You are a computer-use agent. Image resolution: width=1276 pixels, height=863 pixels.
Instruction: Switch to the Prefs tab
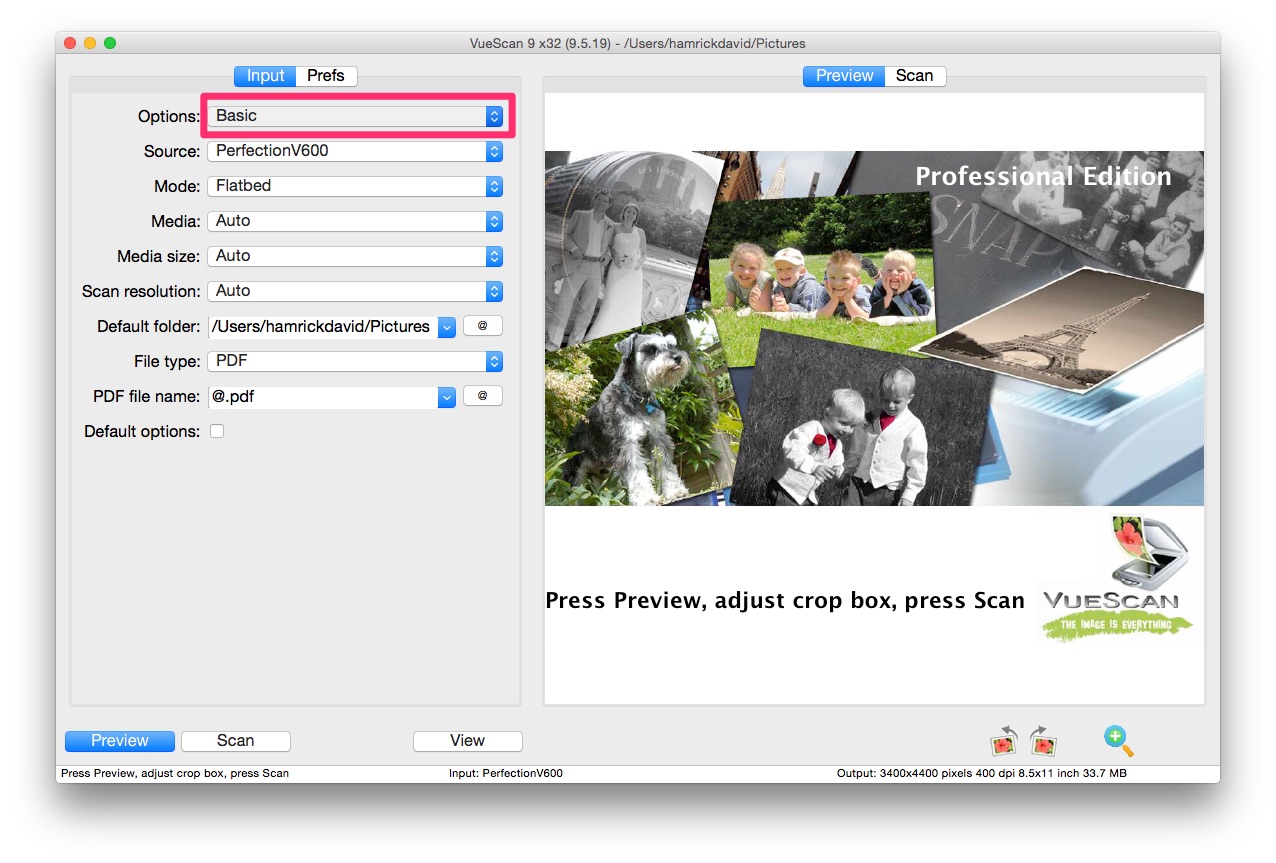[326, 75]
